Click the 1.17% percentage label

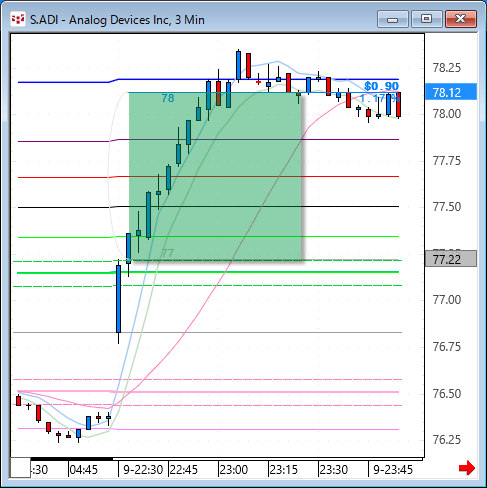tap(380, 98)
